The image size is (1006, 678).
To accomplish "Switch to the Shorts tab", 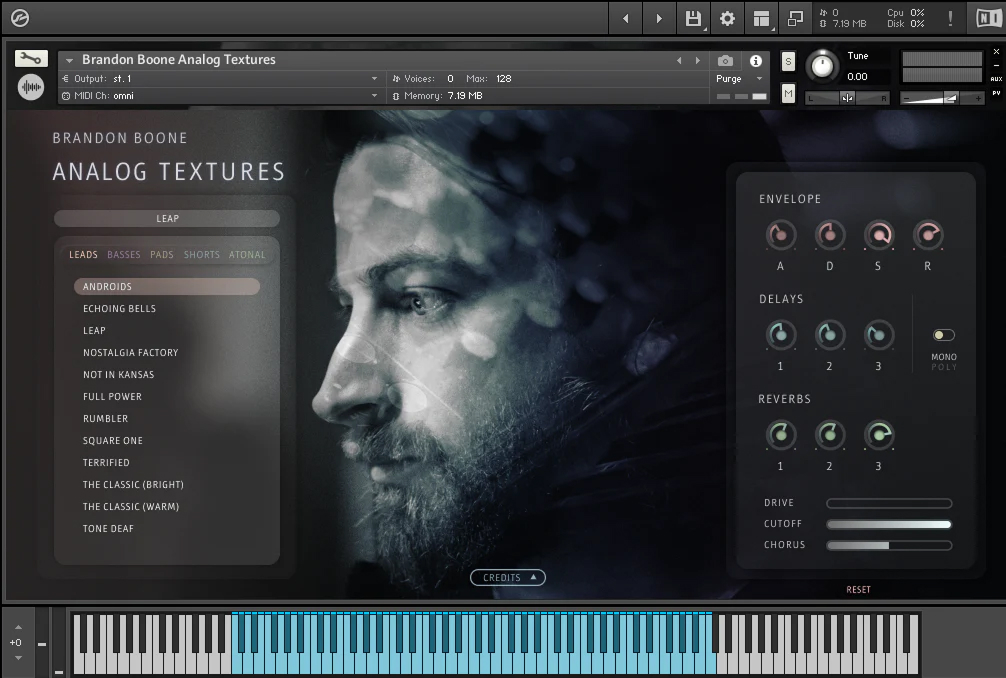I will tap(201, 255).
